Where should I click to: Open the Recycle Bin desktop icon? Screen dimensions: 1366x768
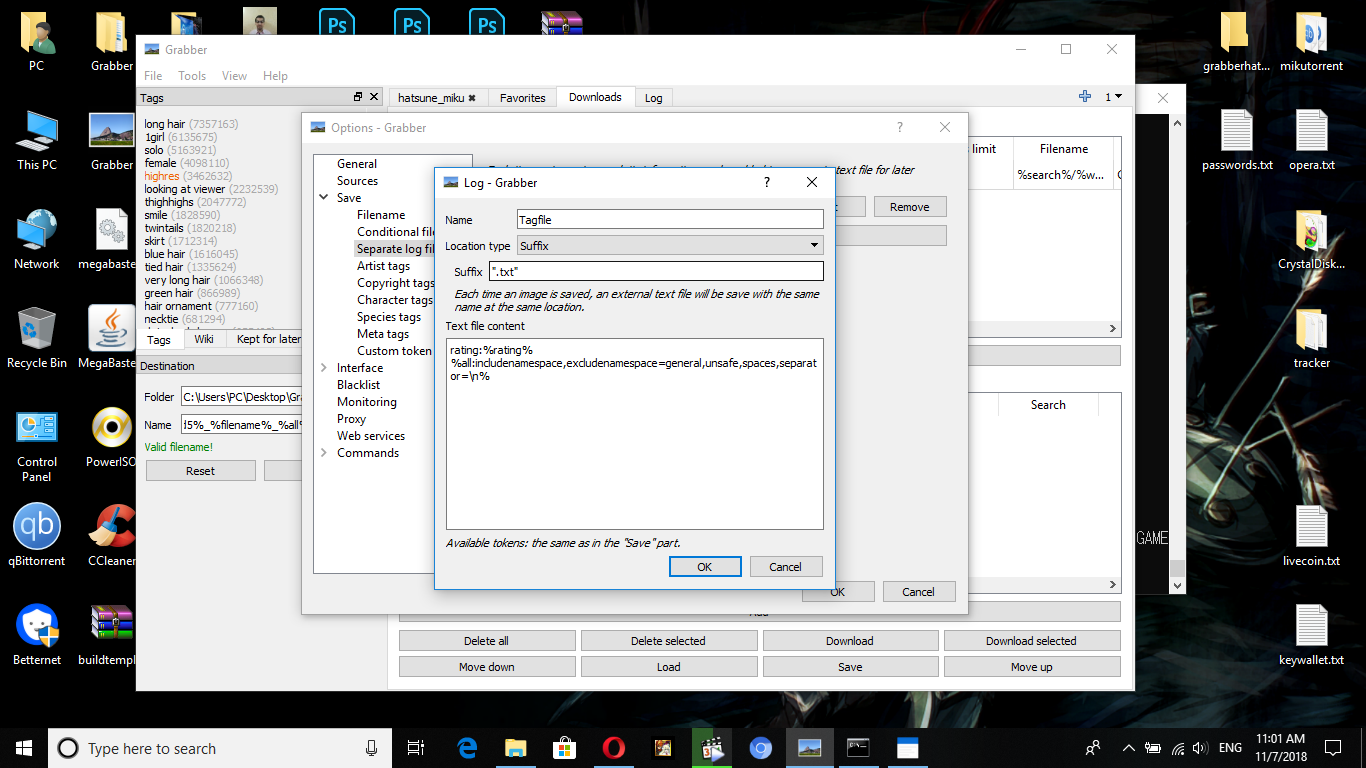point(36,339)
